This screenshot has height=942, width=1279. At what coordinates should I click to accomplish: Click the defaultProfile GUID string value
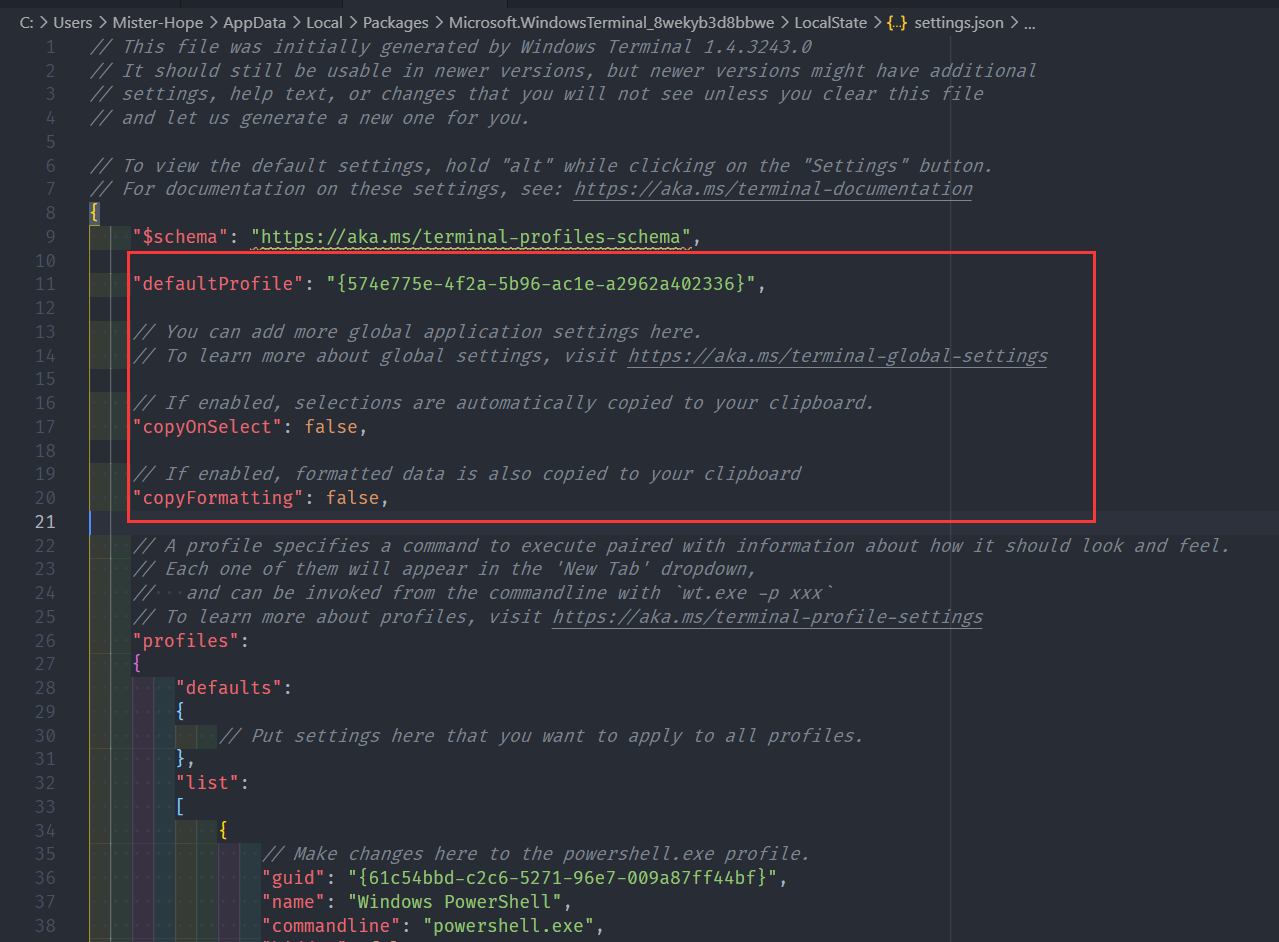(x=541, y=284)
